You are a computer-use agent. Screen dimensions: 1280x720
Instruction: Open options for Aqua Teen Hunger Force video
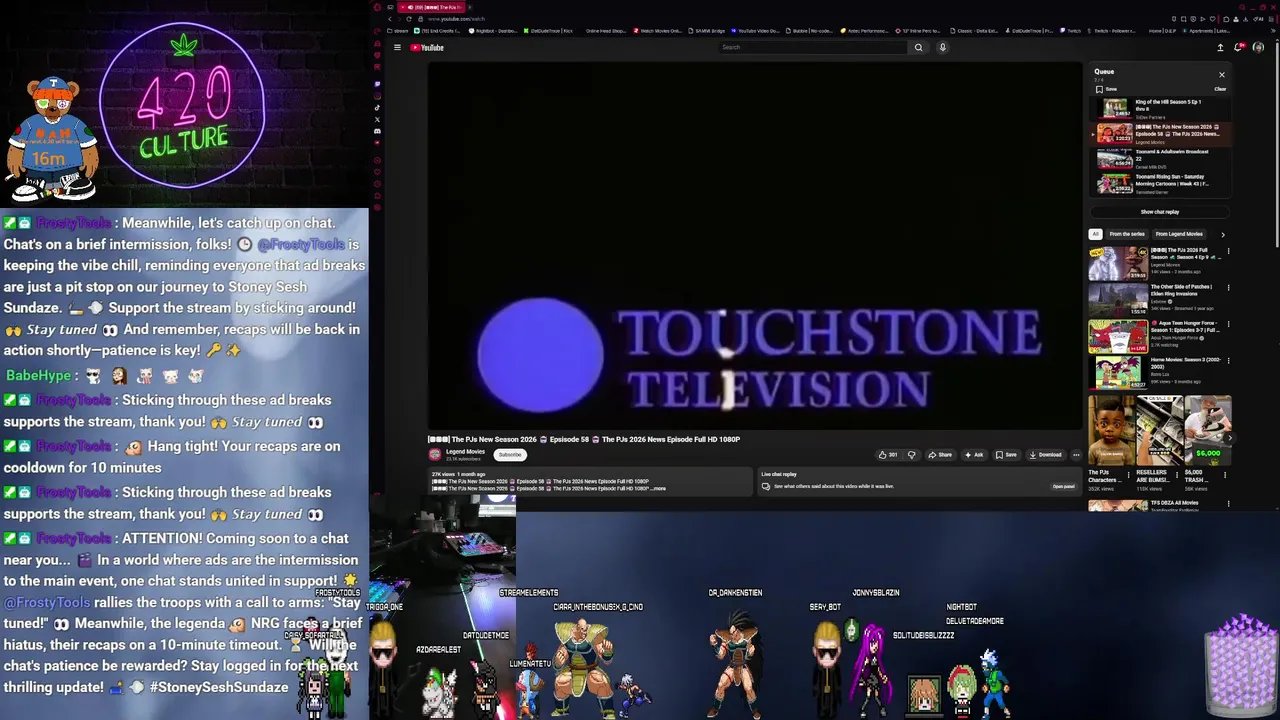coord(1228,325)
